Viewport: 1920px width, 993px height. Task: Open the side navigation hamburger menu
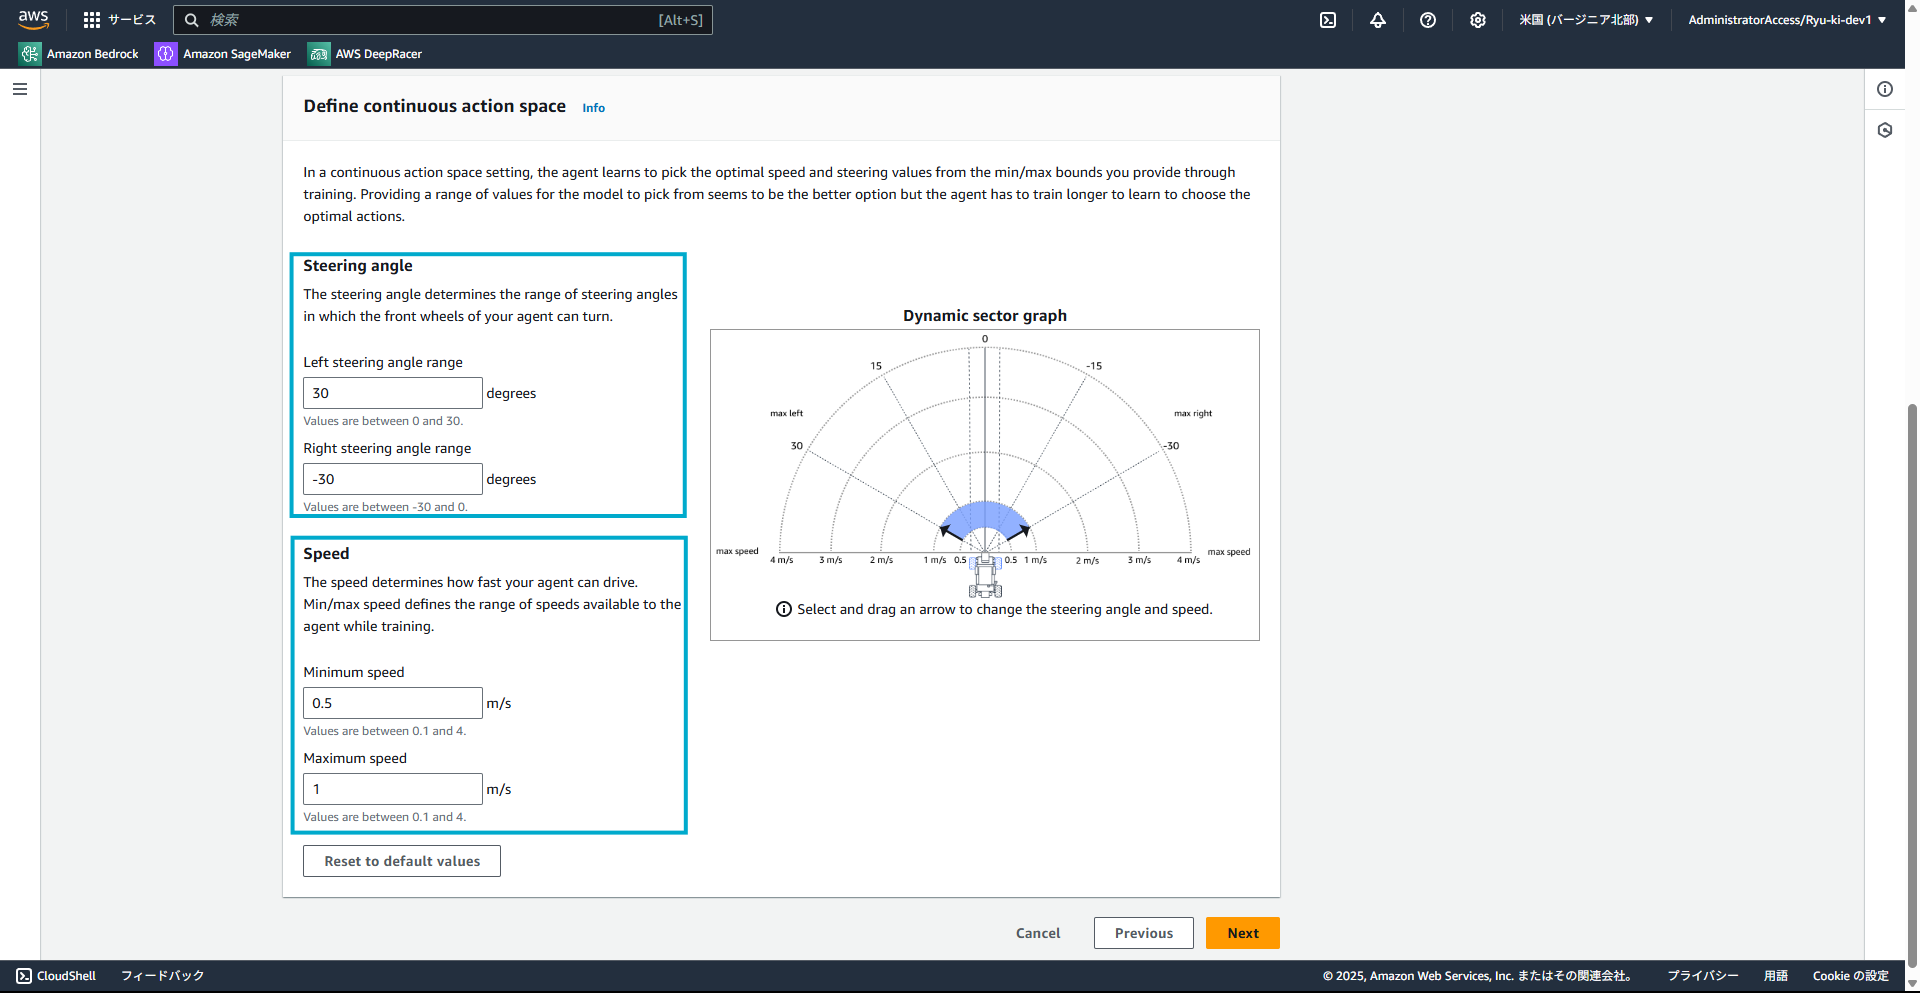pos(20,89)
